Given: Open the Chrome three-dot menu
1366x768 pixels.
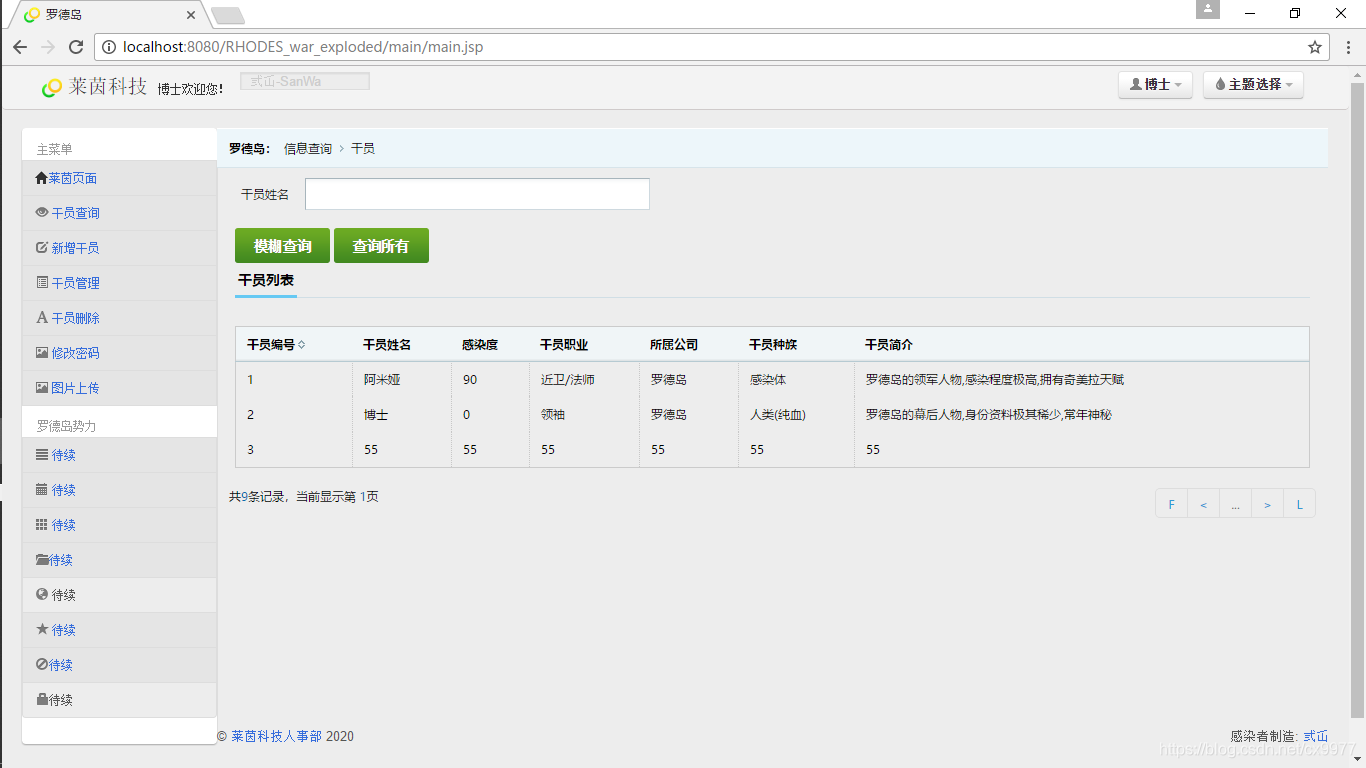Looking at the screenshot, I should 1348,47.
